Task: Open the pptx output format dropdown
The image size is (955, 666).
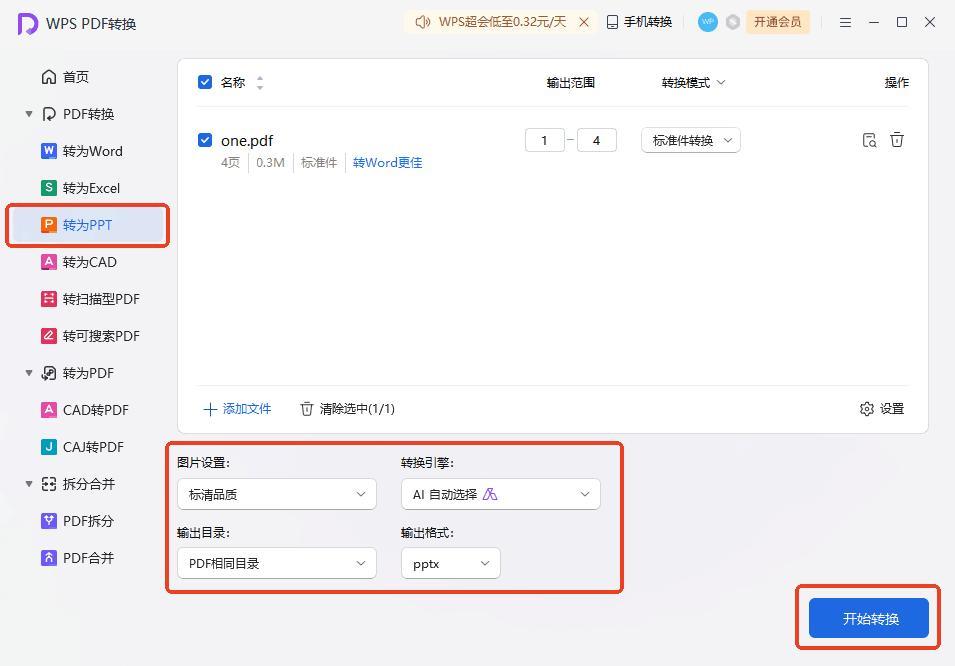Action: click(x=450, y=564)
